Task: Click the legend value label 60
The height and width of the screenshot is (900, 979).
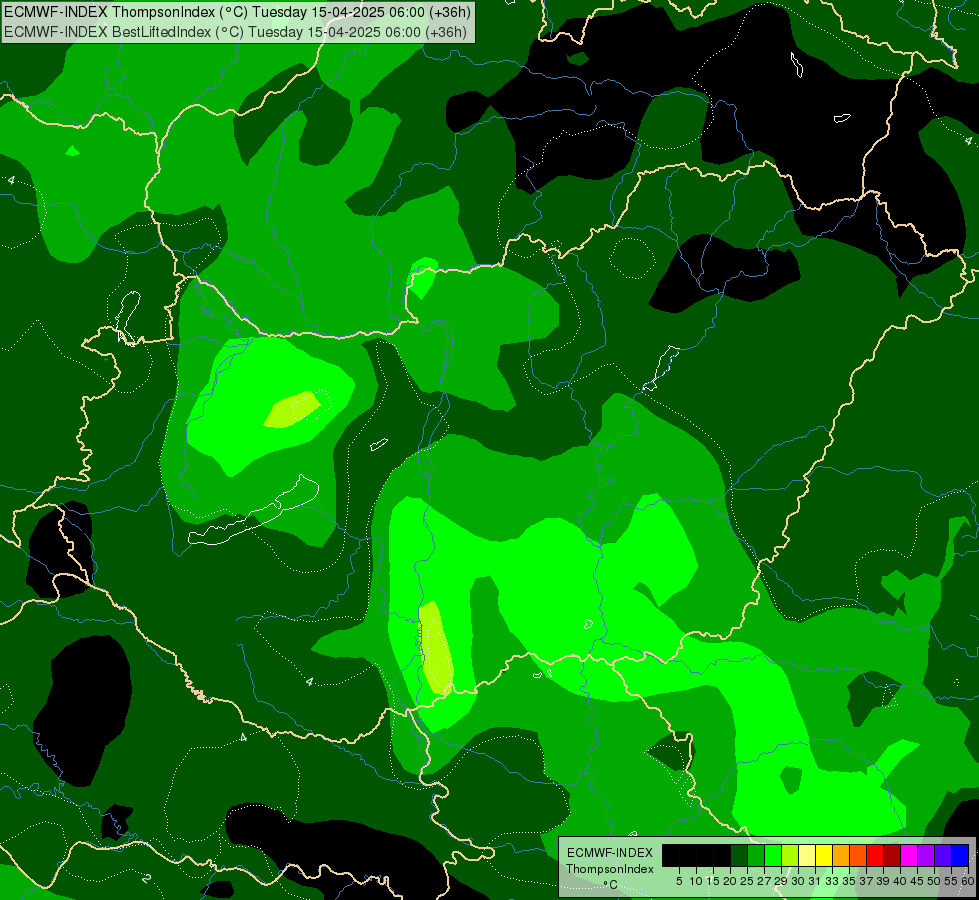Action: pyautogui.click(x=968, y=881)
